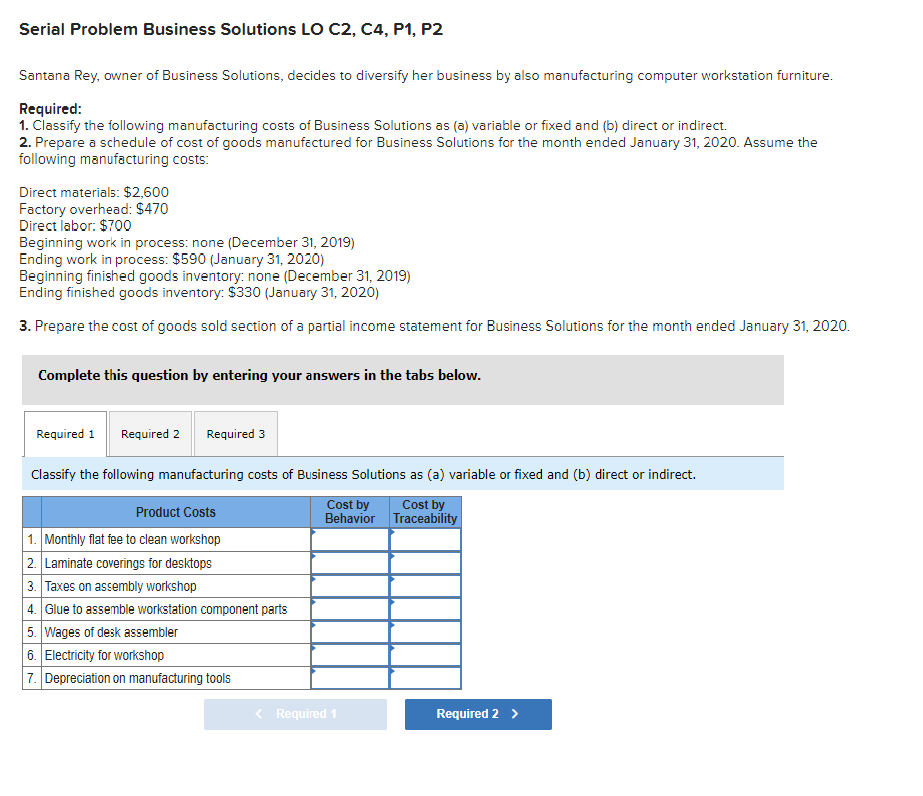Click the 'Direct labor: $700' line

click(75, 225)
